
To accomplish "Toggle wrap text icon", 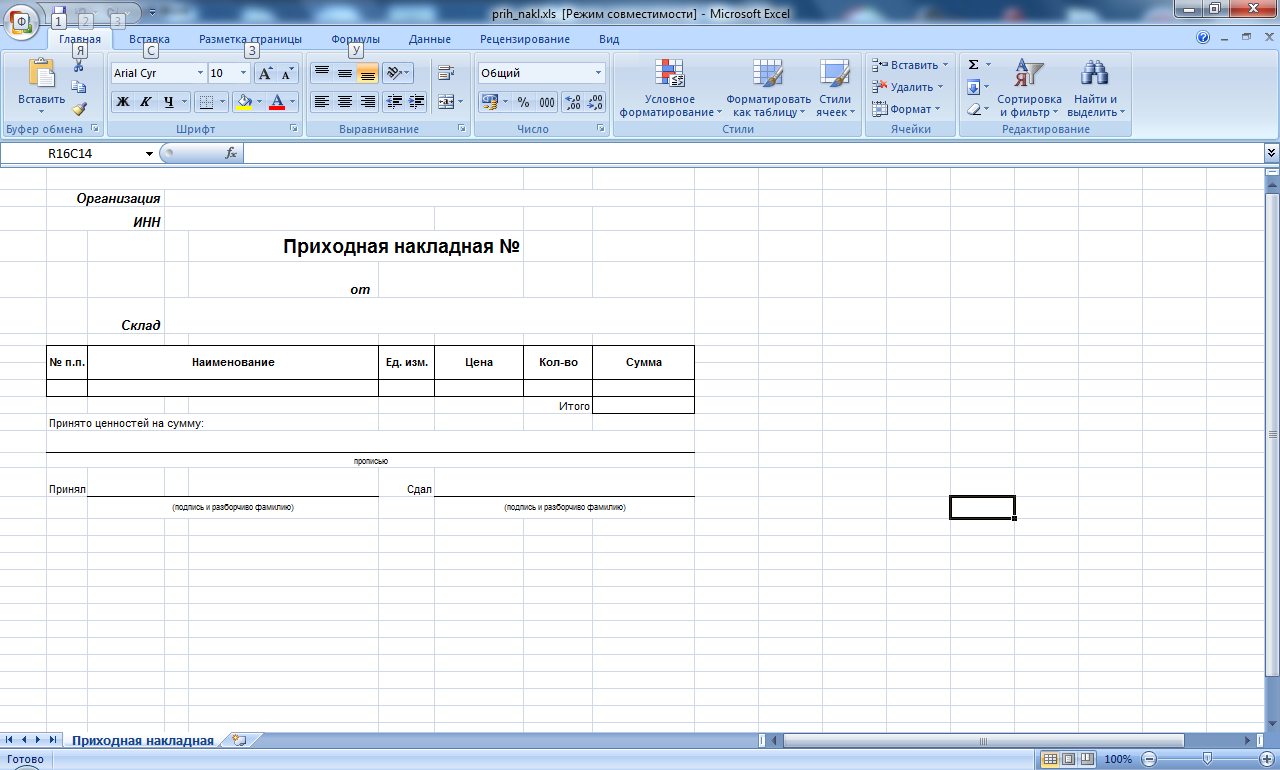I will pos(446,72).
